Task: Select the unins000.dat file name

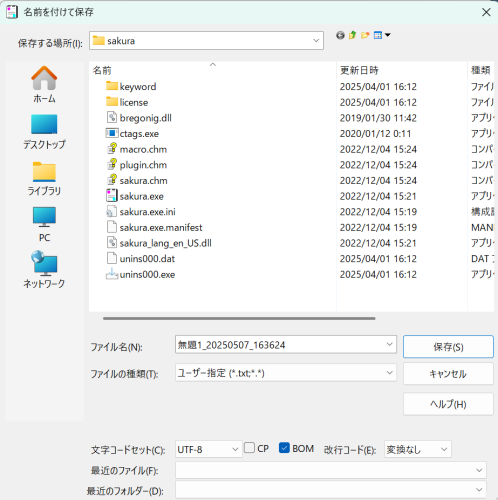Action: 147,259
